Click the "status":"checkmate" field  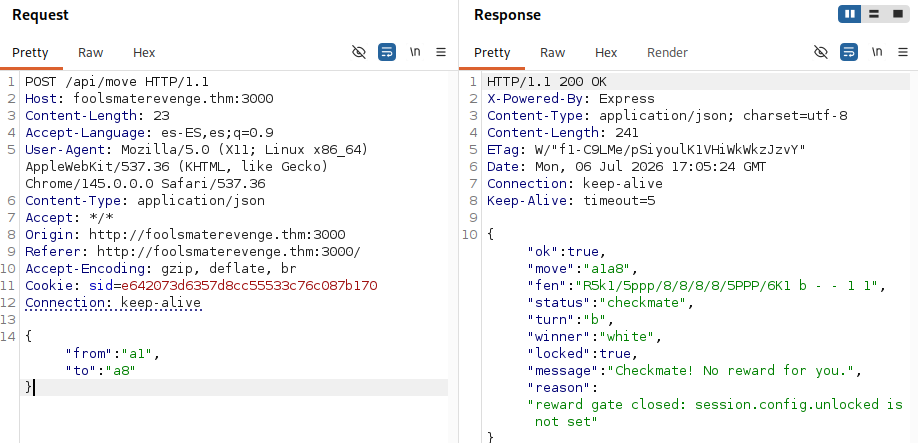tap(611, 303)
